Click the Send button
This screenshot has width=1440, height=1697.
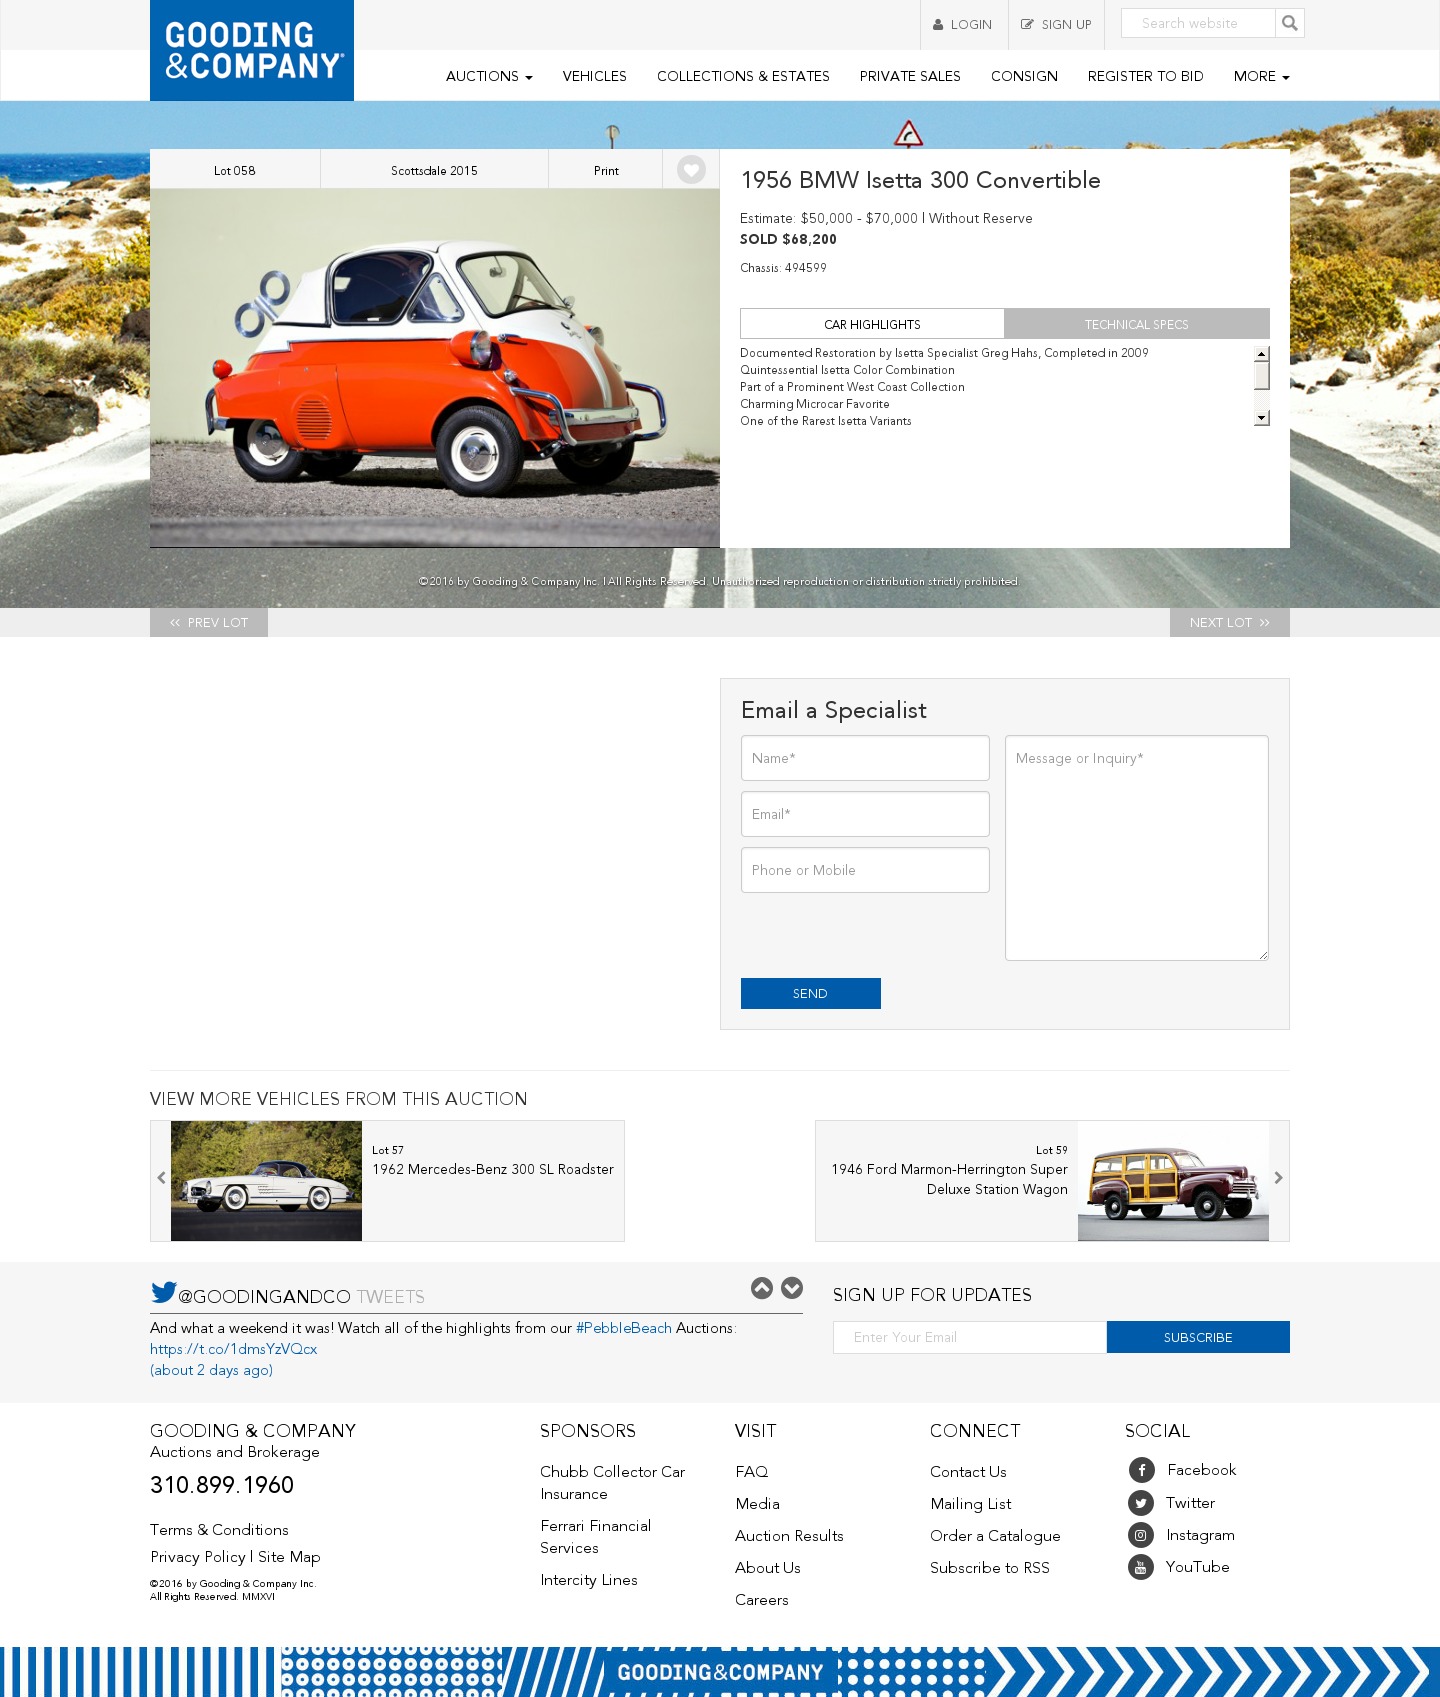pyautogui.click(x=811, y=993)
